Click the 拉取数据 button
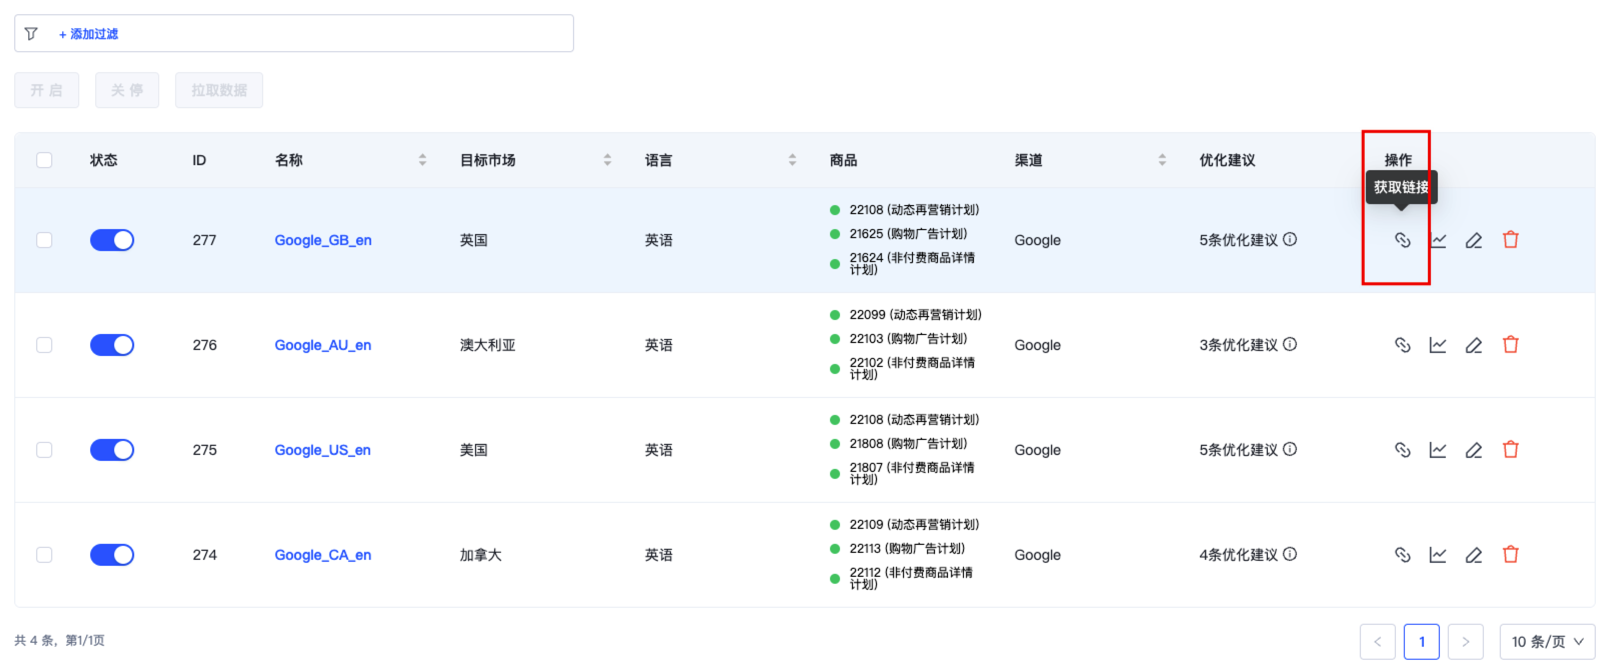1610x669 pixels. point(219,90)
